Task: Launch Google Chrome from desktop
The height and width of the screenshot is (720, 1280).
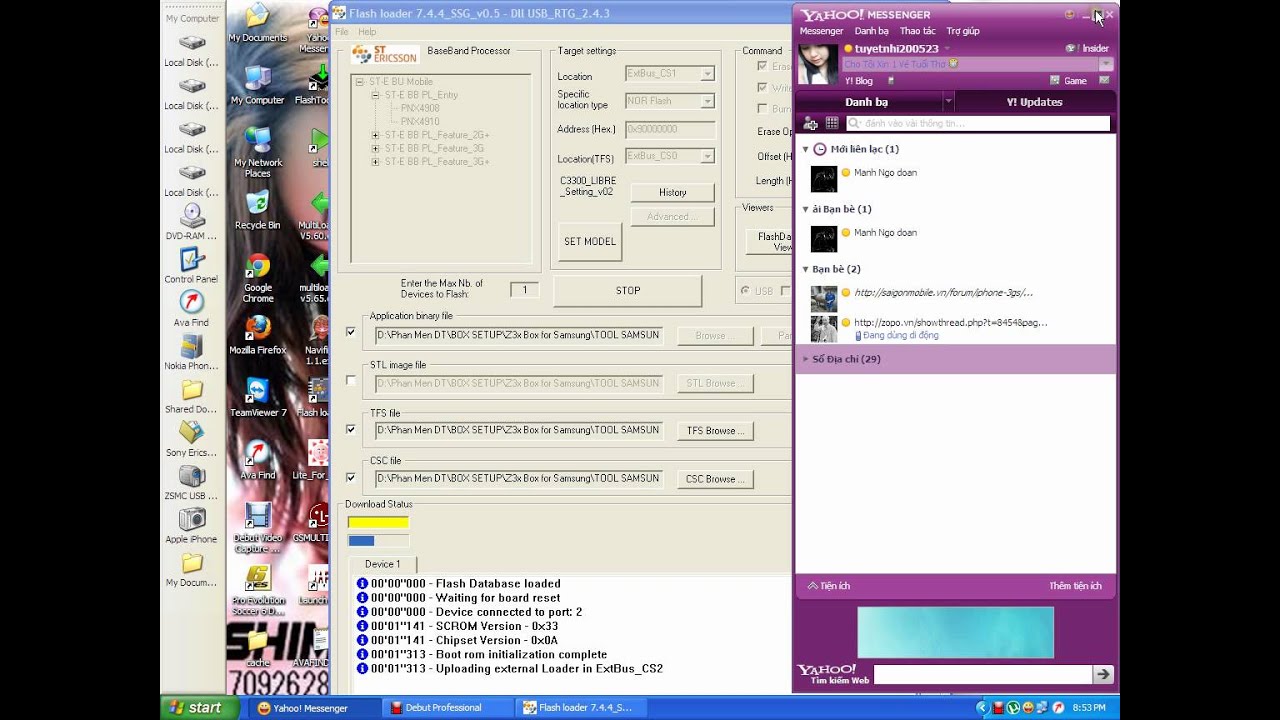Action: tap(258, 278)
